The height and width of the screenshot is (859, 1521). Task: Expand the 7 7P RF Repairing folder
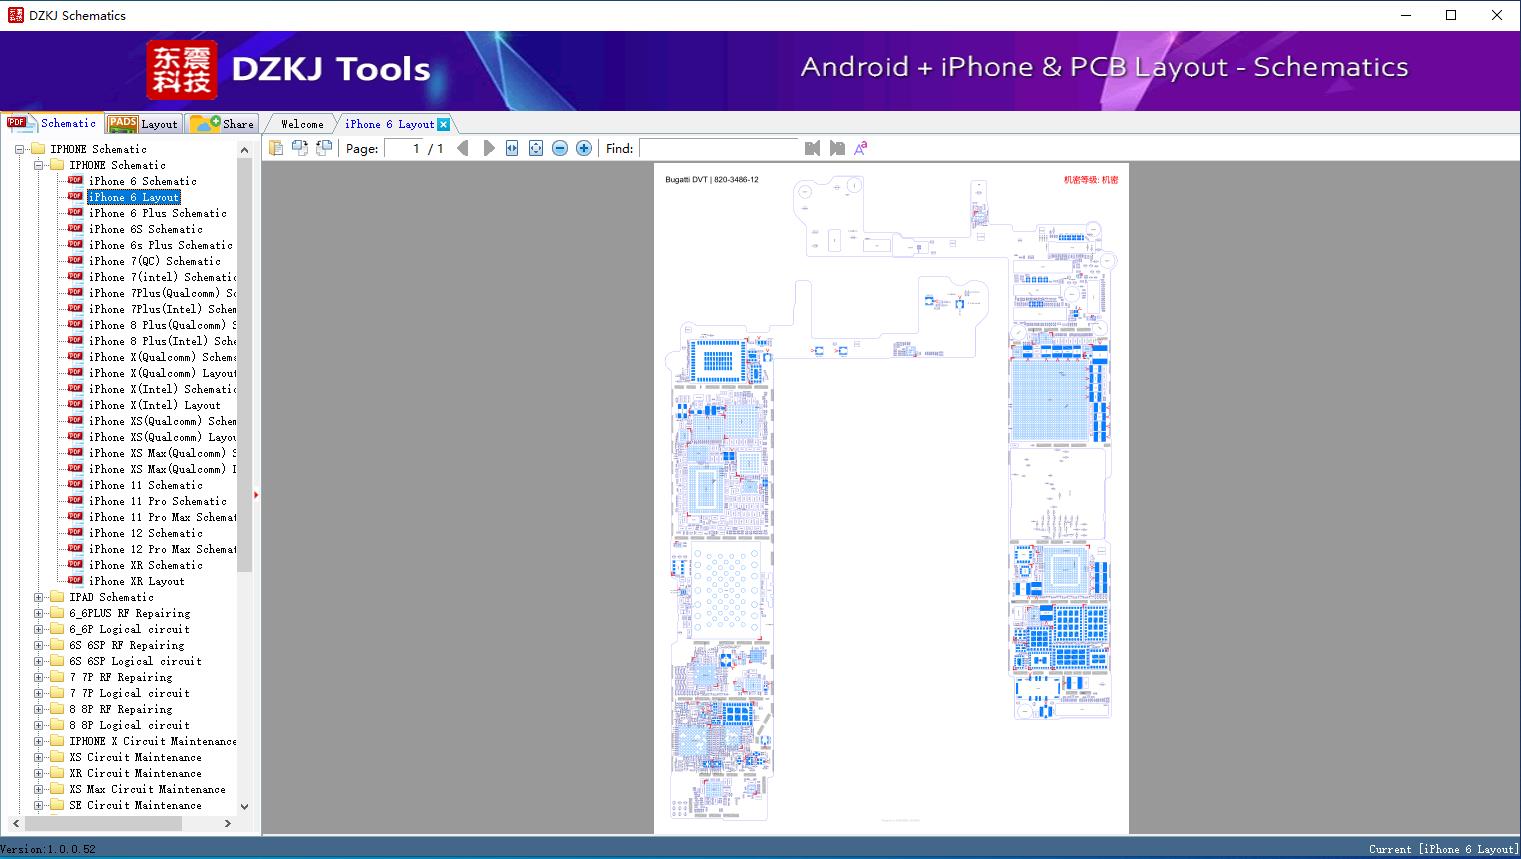[x=39, y=677]
